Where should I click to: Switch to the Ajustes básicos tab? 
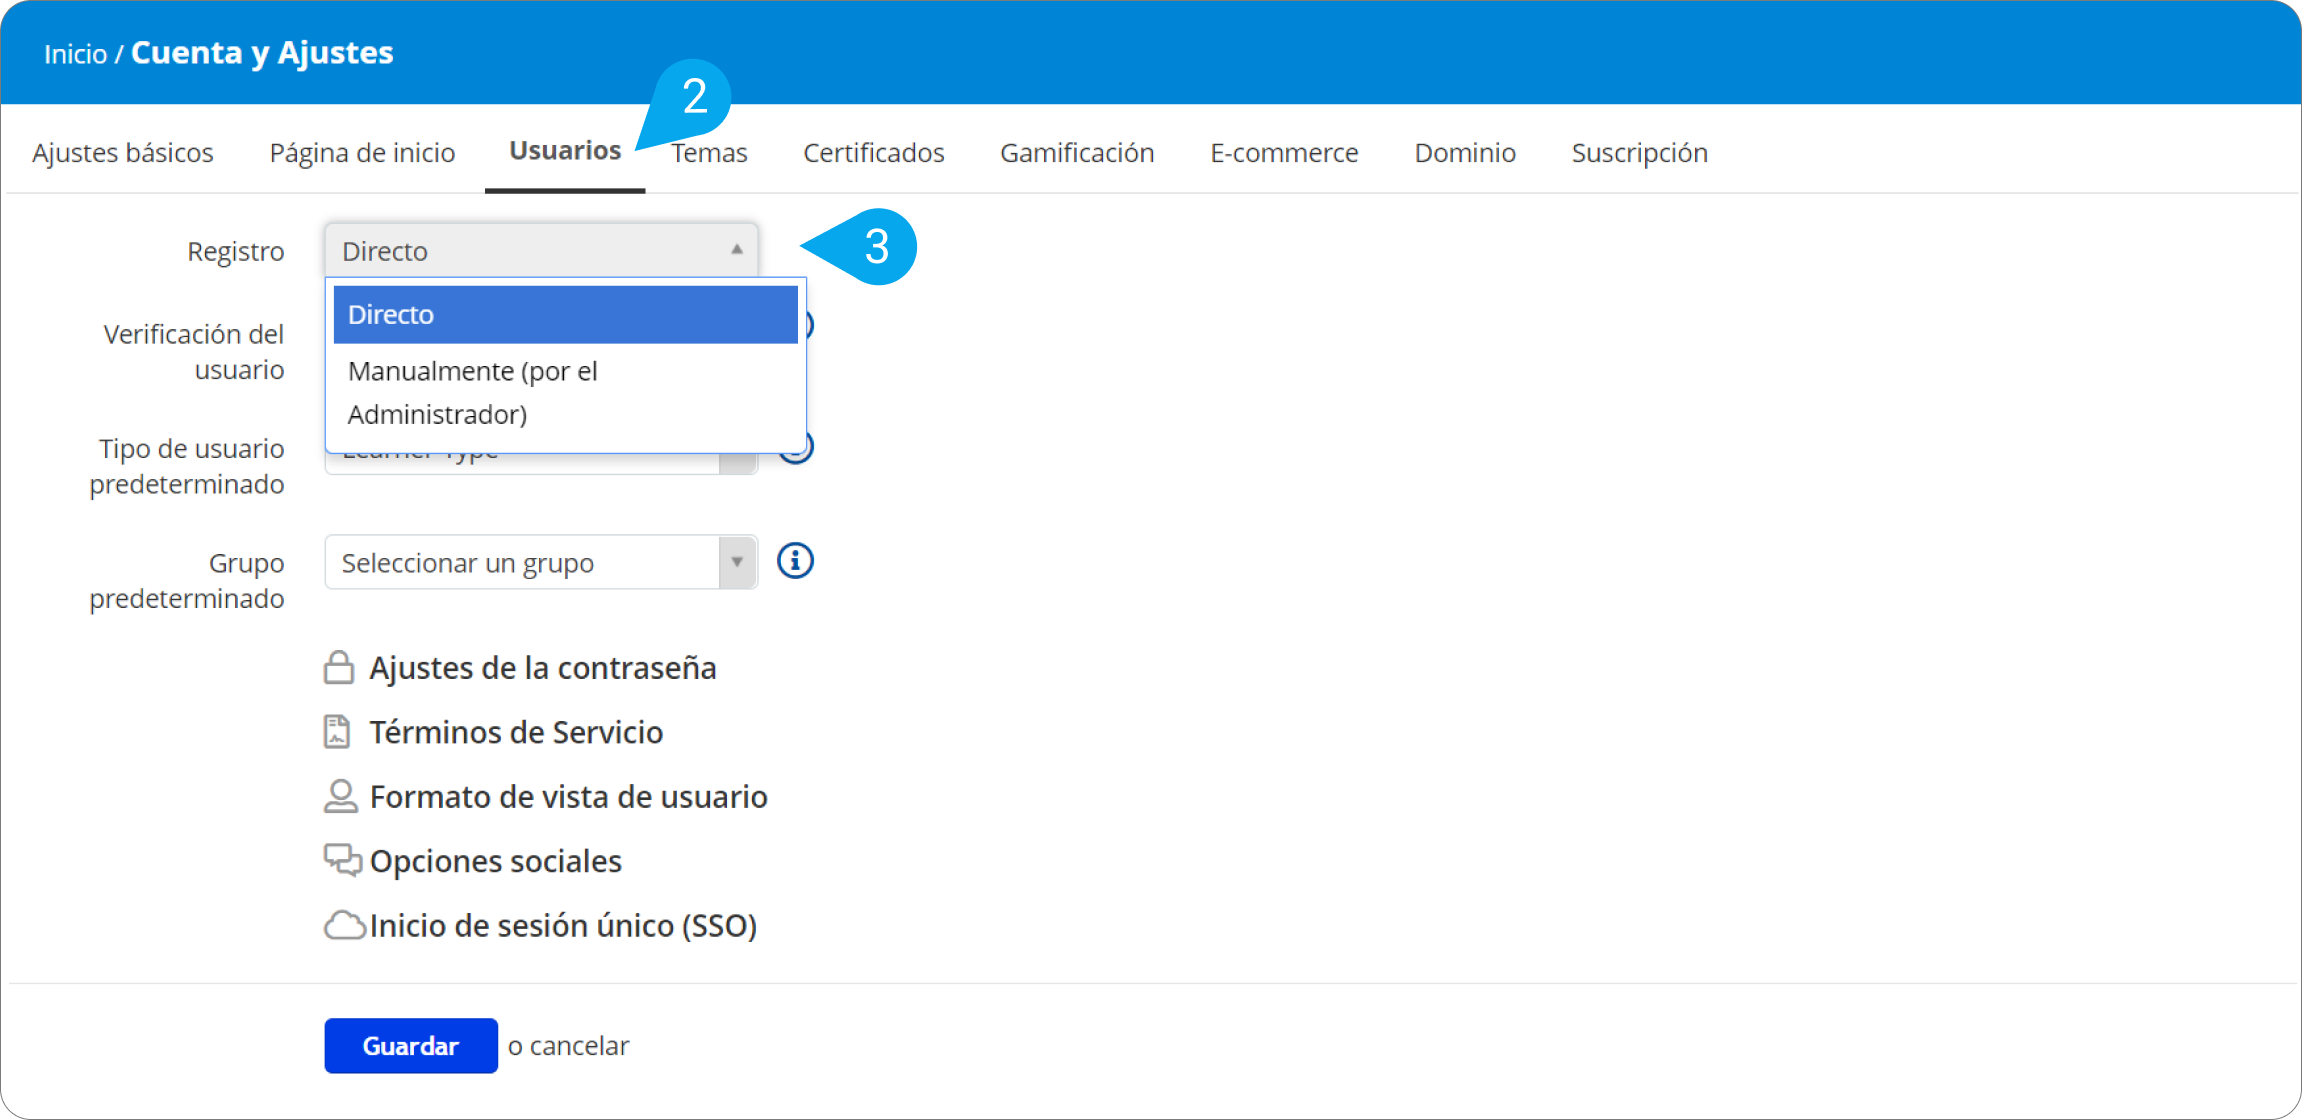pos(123,153)
